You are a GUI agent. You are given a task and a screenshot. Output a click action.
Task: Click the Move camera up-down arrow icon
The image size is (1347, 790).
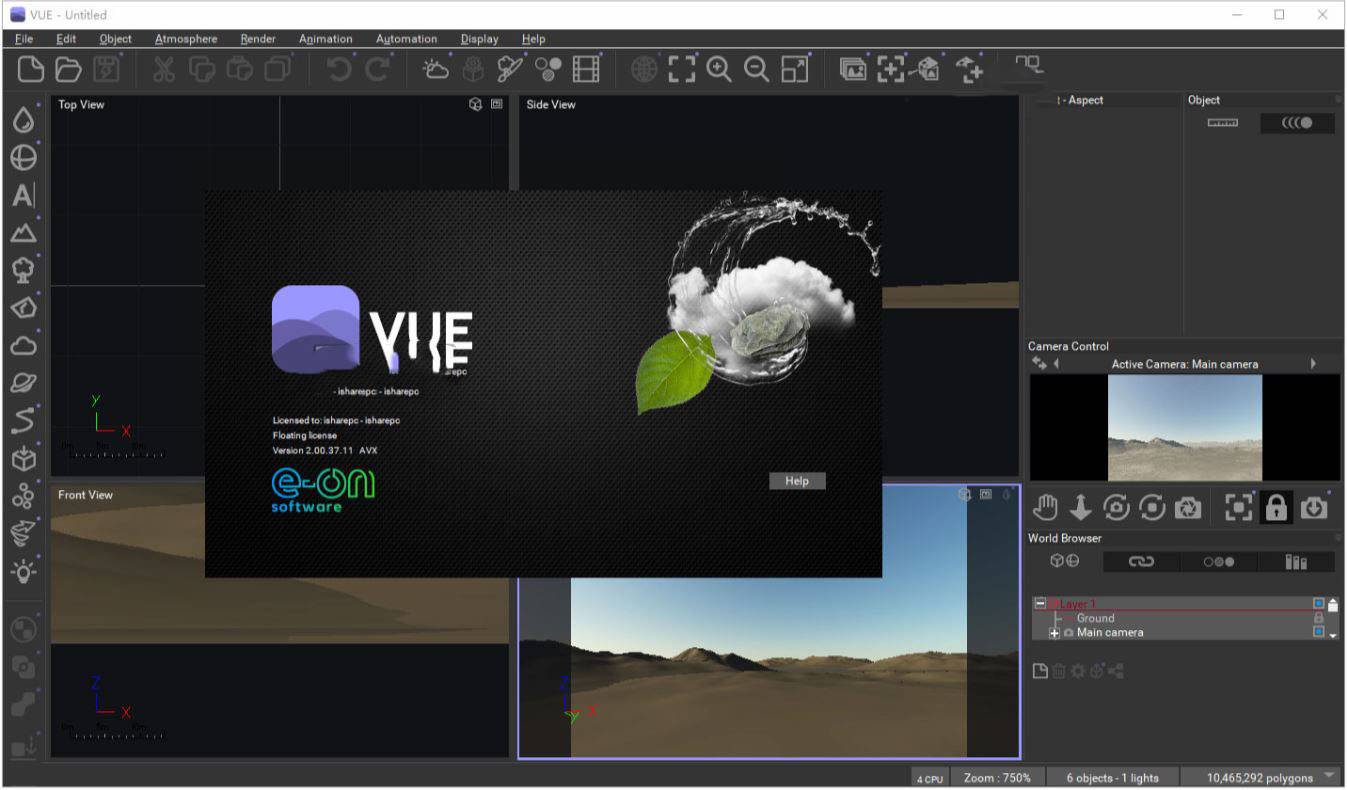[x=1081, y=508]
